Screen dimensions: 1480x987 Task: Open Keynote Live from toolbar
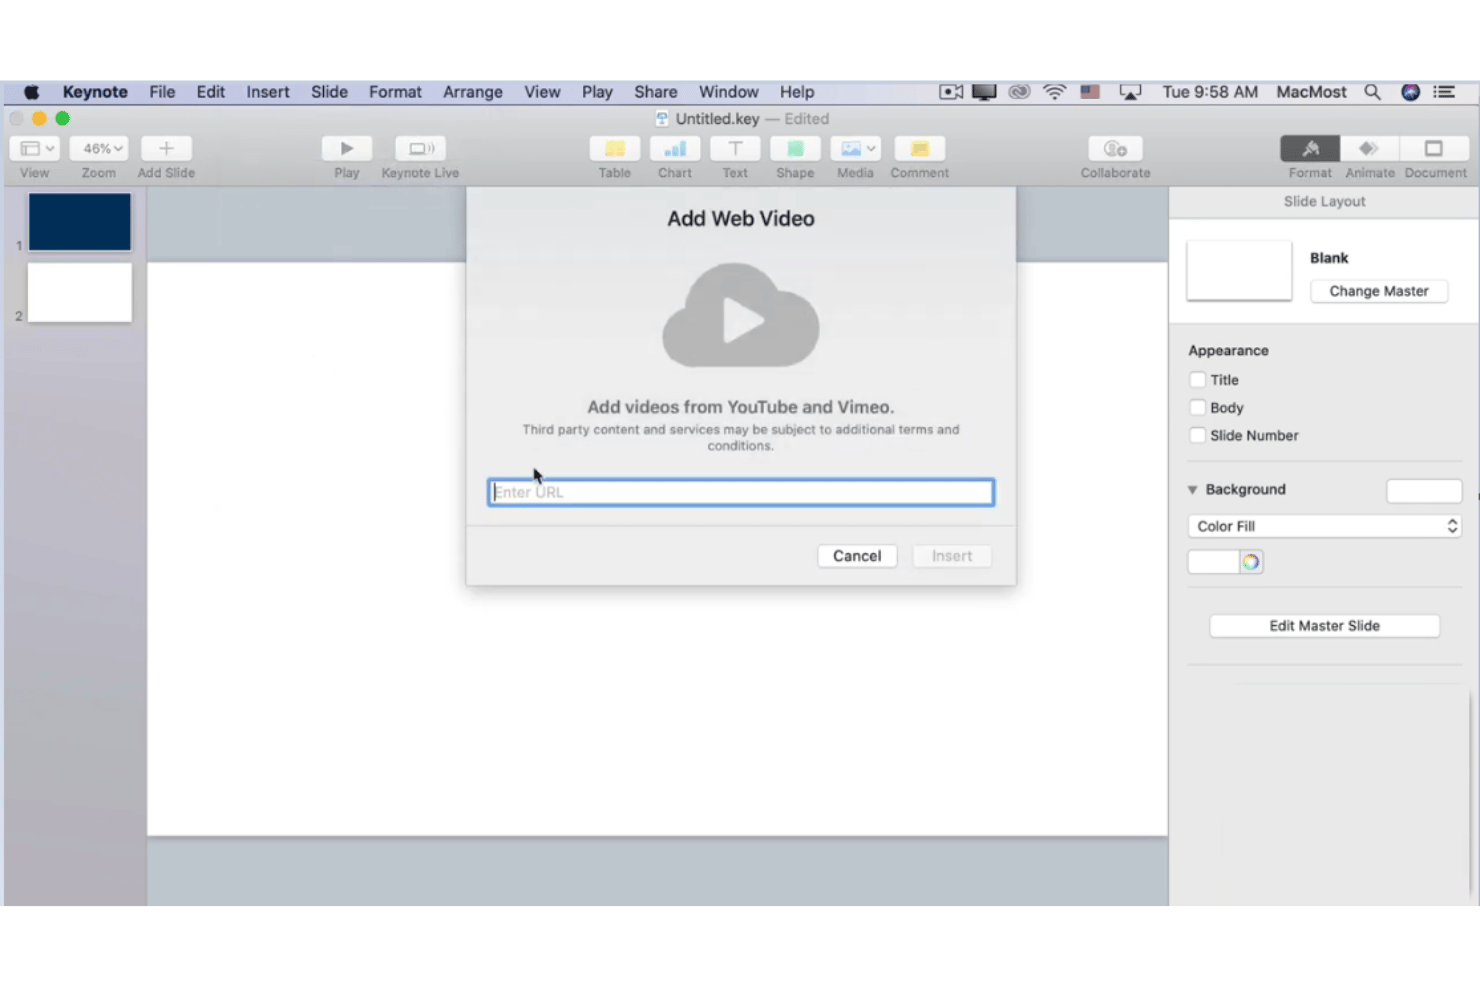(420, 148)
